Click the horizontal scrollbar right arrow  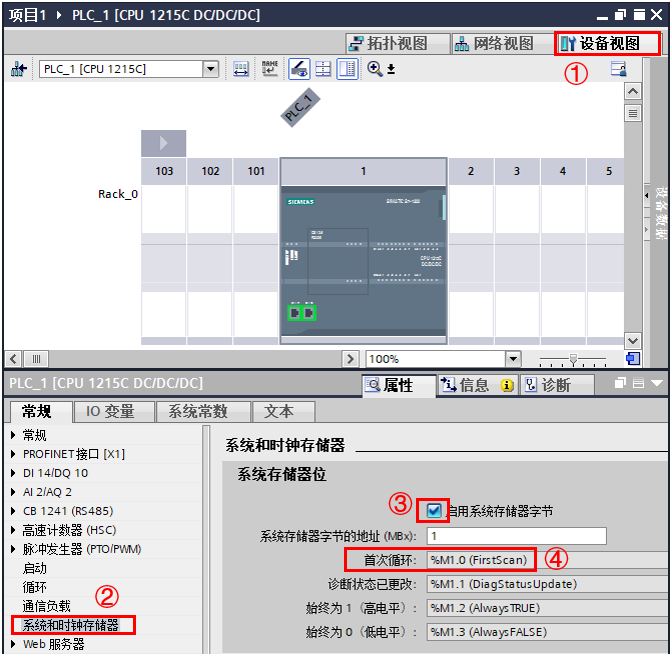tap(350, 359)
